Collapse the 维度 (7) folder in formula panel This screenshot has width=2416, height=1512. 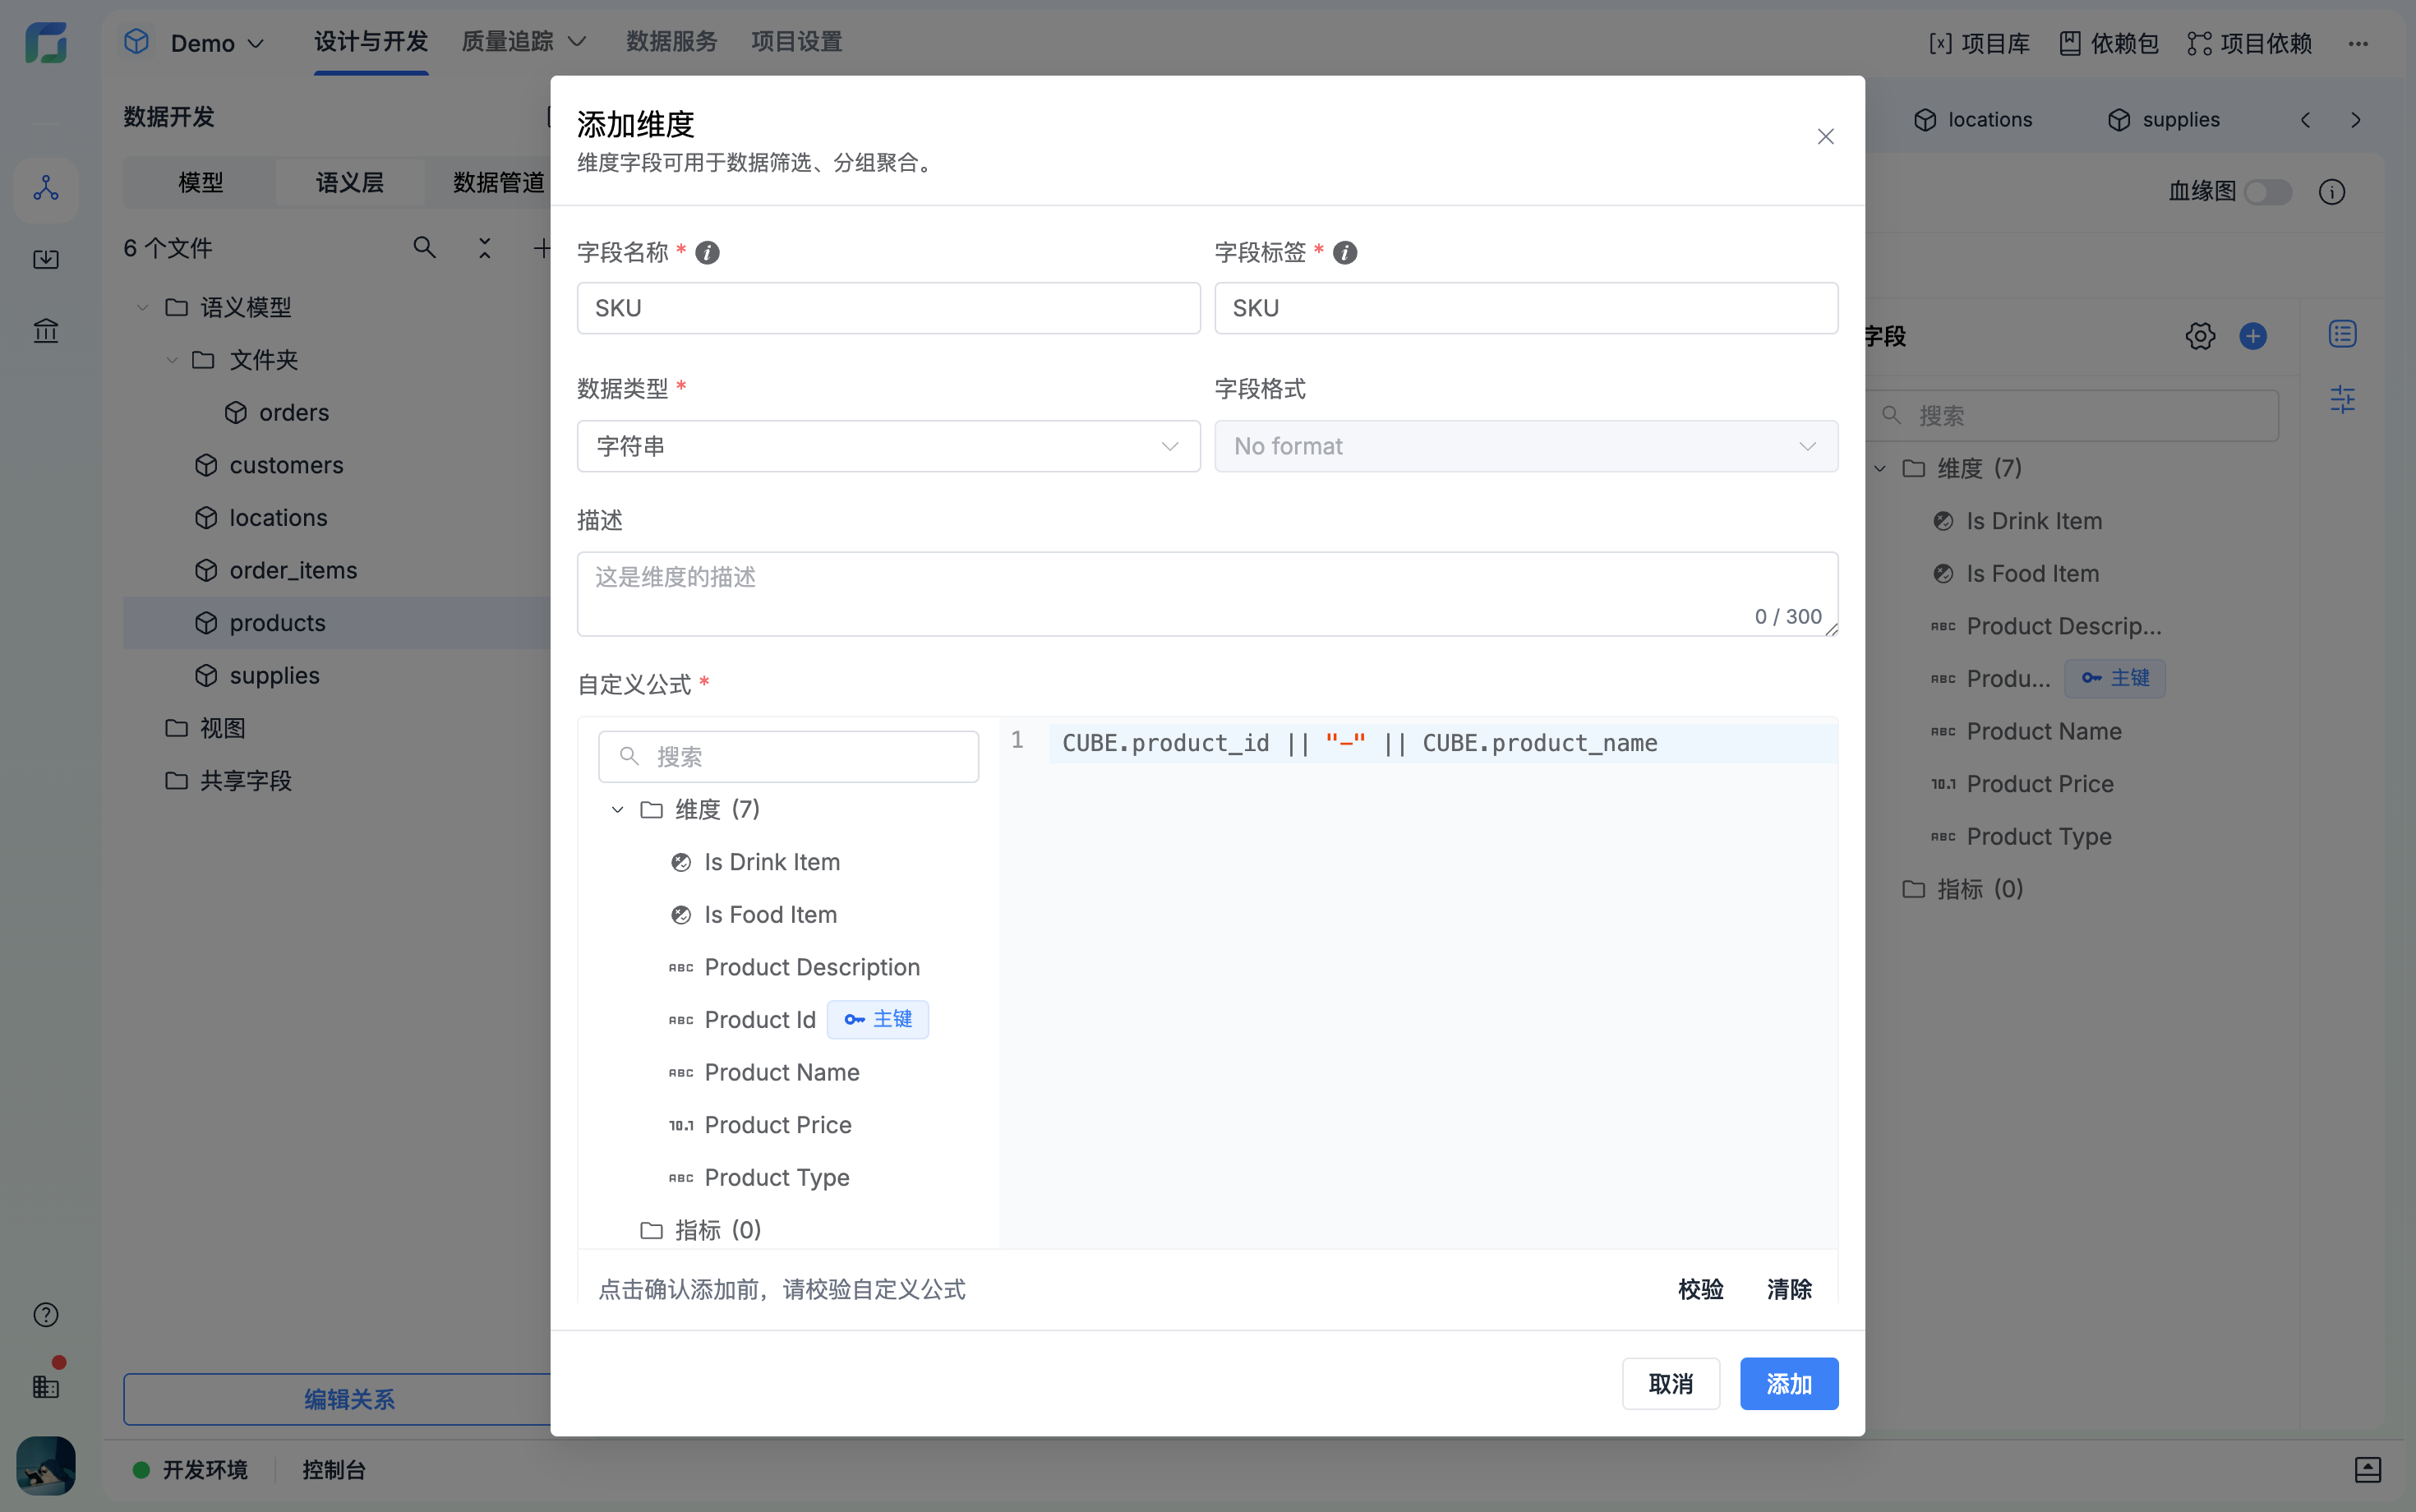click(618, 809)
